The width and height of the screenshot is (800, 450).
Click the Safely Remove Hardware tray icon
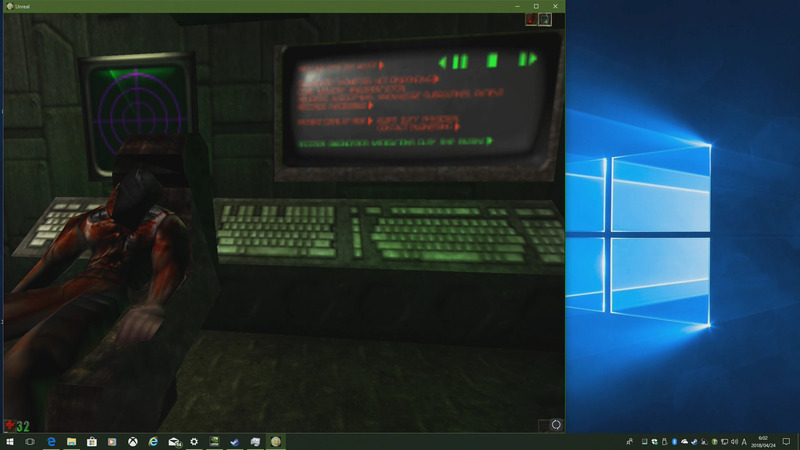664,442
